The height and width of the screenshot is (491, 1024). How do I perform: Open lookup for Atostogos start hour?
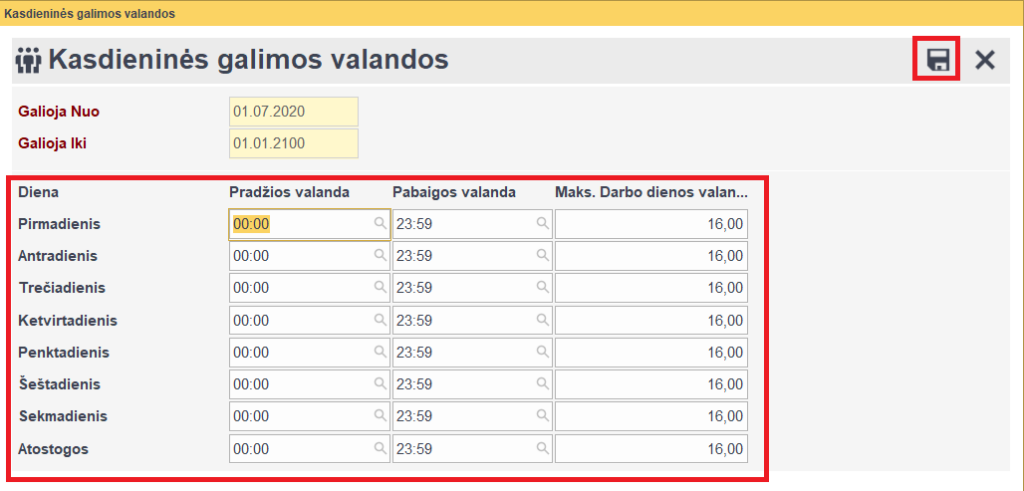pos(380,449)
